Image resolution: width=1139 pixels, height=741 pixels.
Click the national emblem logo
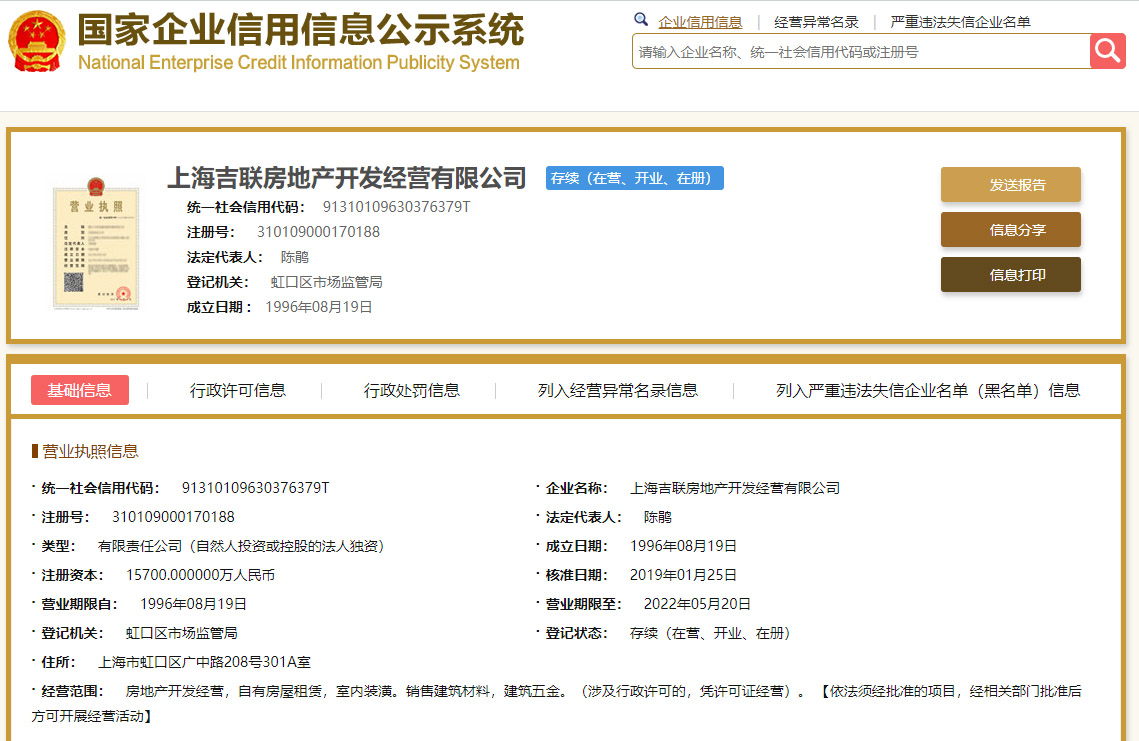tap(36, 41)
